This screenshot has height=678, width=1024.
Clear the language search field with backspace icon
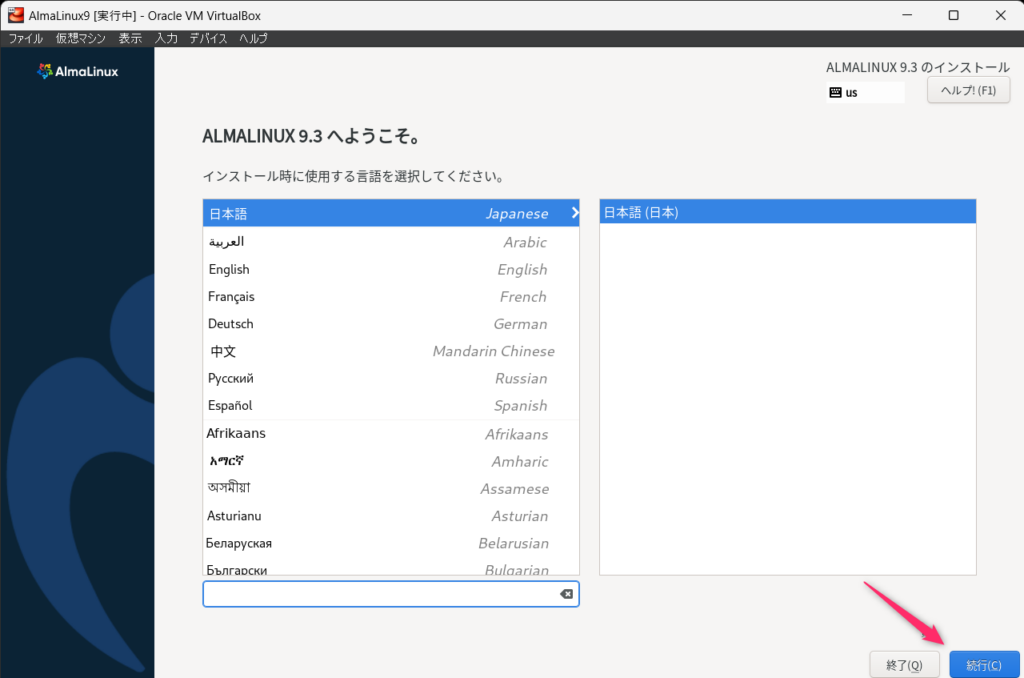pyautogui.click(x=566, y=594)
